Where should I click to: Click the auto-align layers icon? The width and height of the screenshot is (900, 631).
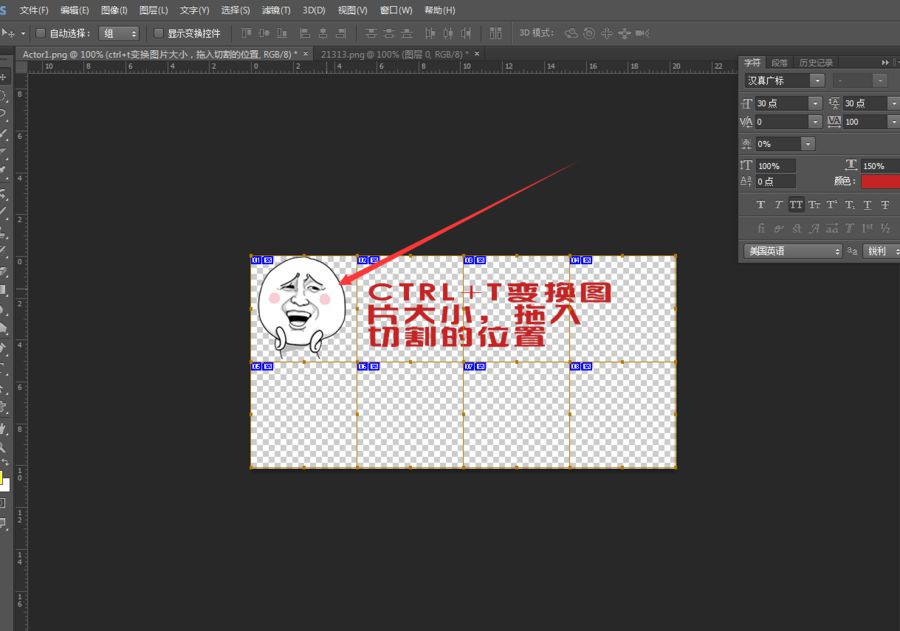495,33
